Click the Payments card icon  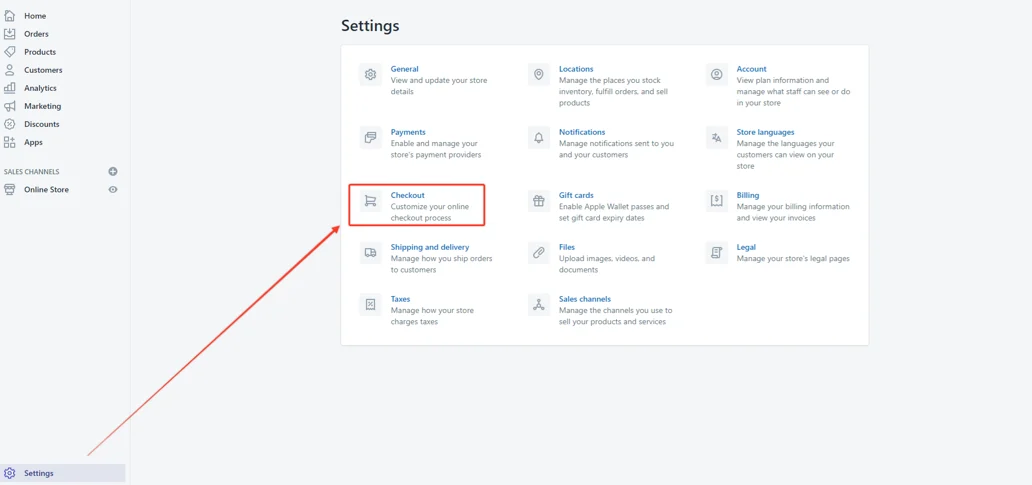coord(371,138)
